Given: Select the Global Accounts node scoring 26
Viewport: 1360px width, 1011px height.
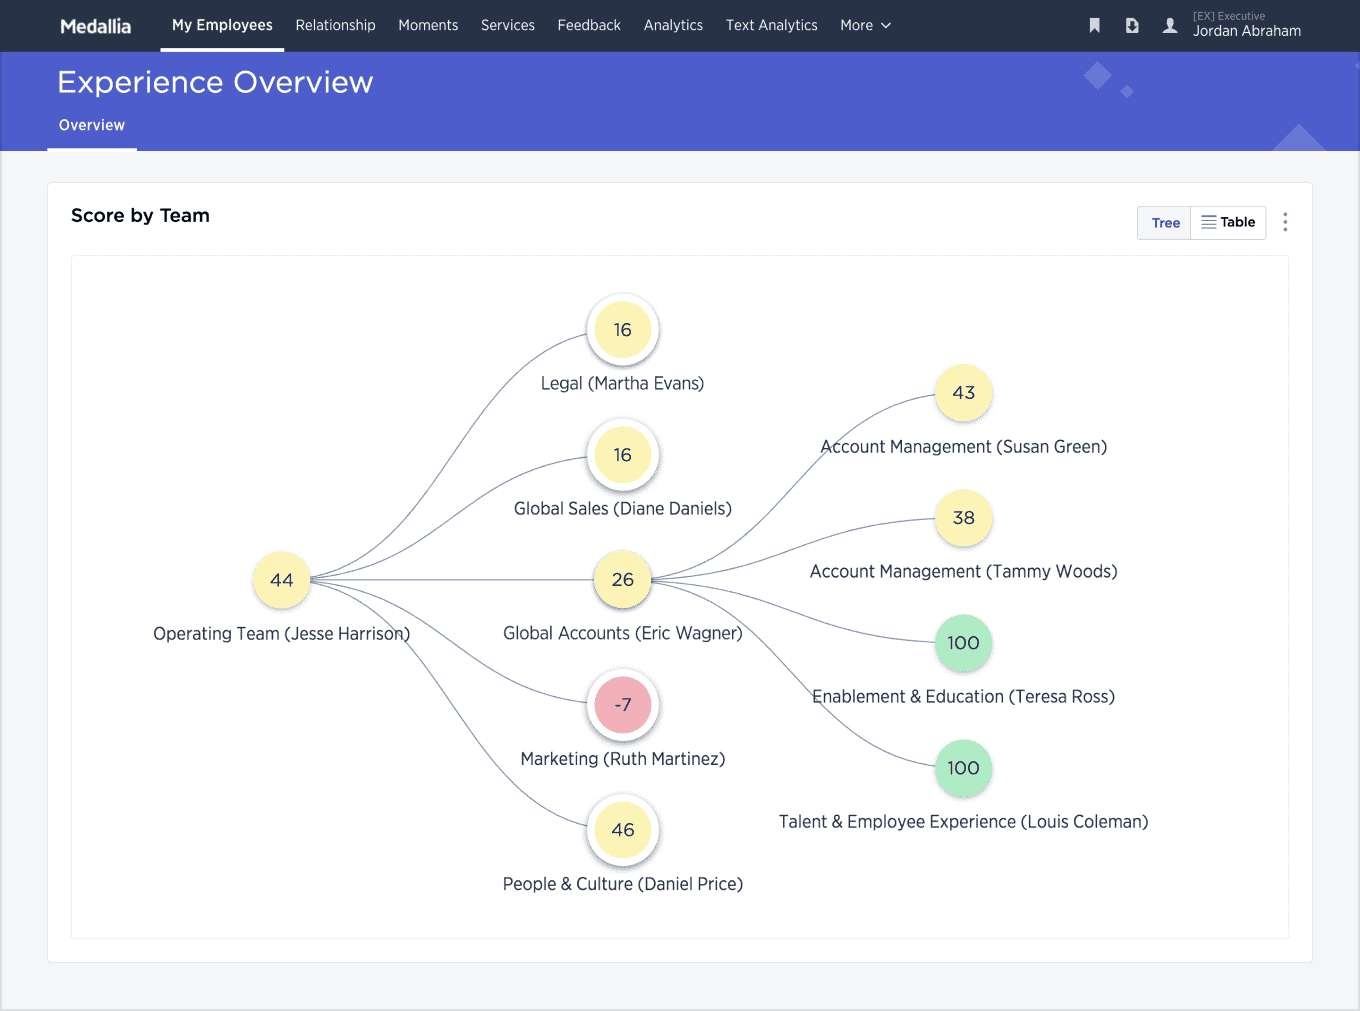Looking at the screenshot, I should pyautogui.click(x=622, y=580).
